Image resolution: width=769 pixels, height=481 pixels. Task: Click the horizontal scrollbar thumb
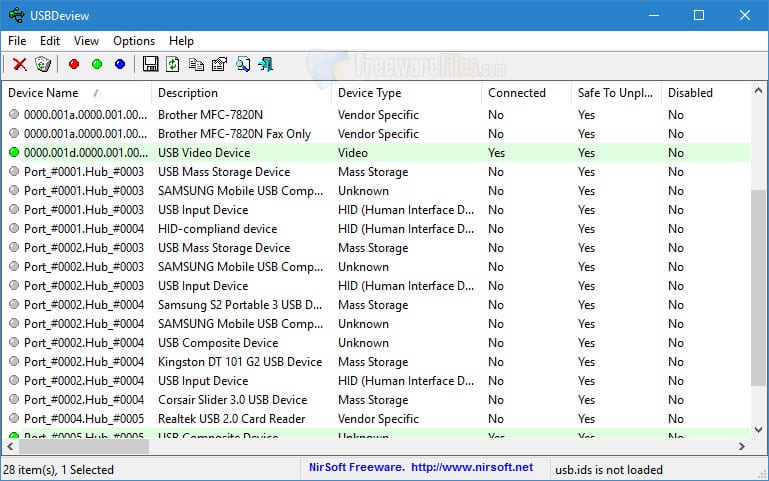pos(84,446)
